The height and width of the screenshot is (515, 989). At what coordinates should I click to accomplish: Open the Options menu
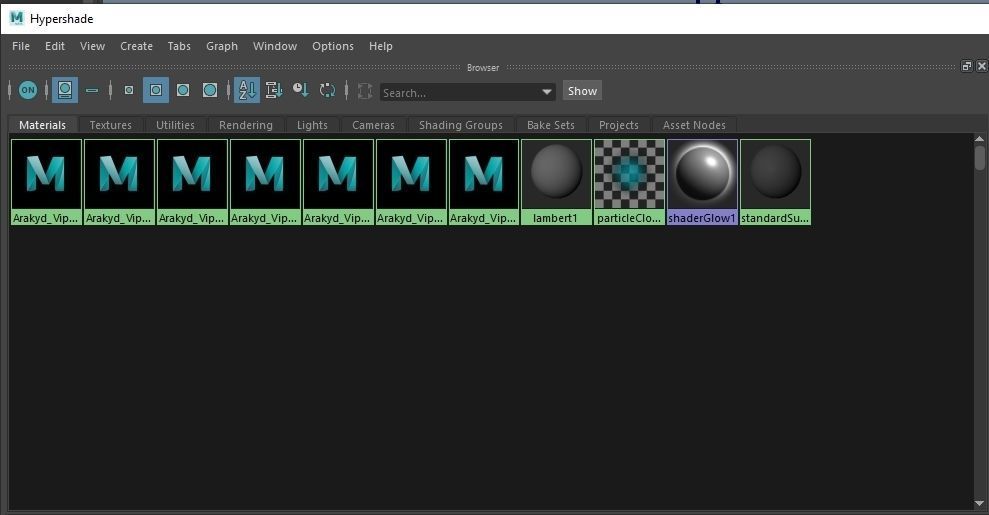[333, 46]
